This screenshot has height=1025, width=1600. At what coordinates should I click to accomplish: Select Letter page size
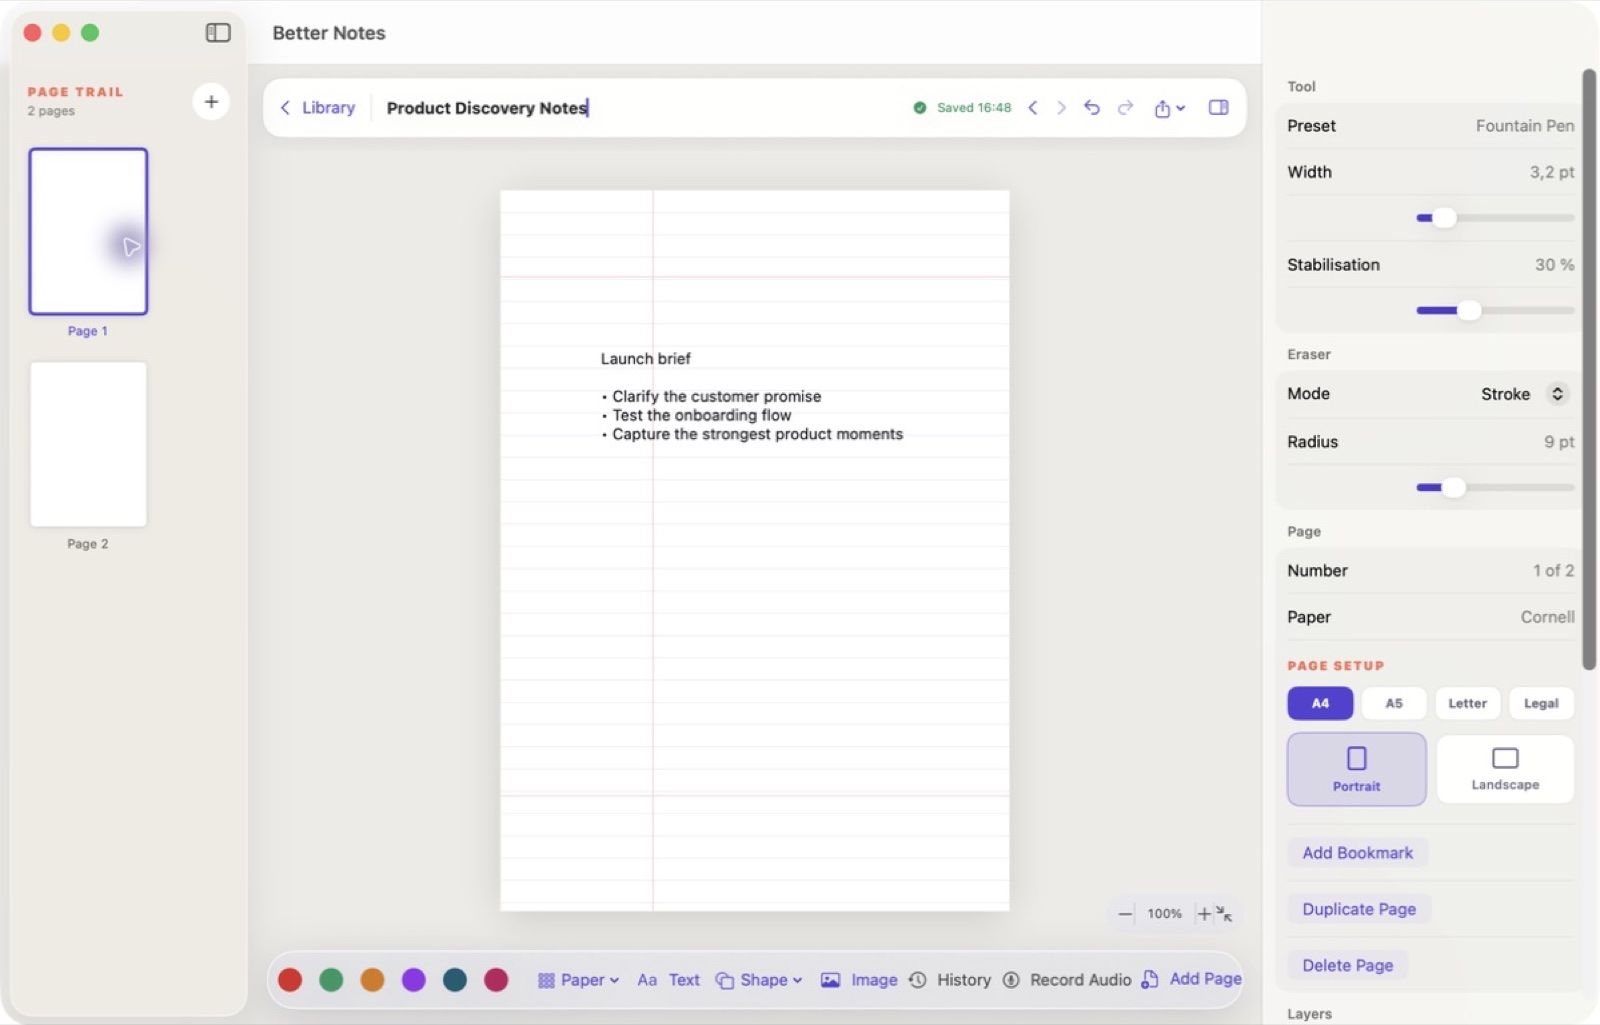tap(1468, 703)
